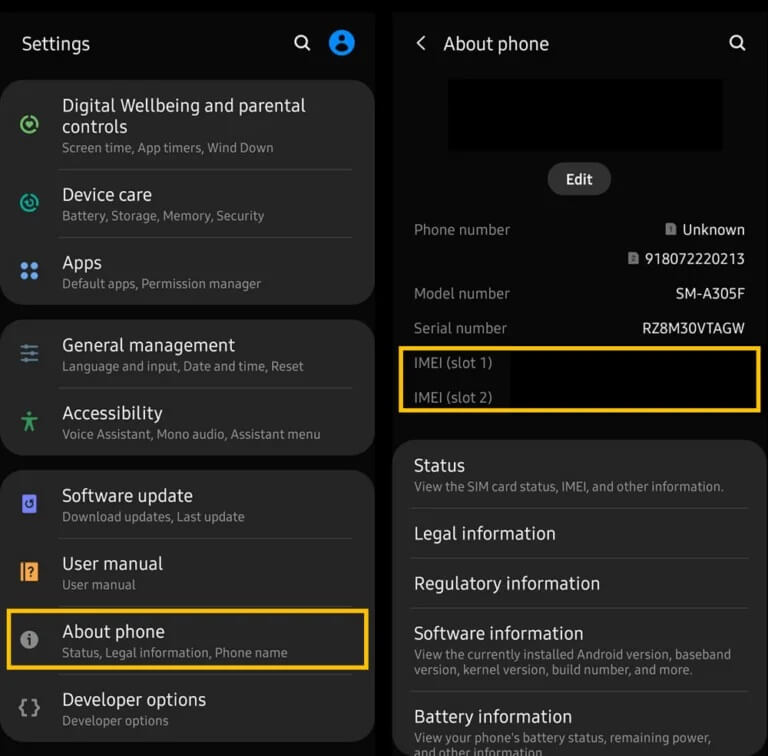Tap the User manual book icon

pos(30,572)
